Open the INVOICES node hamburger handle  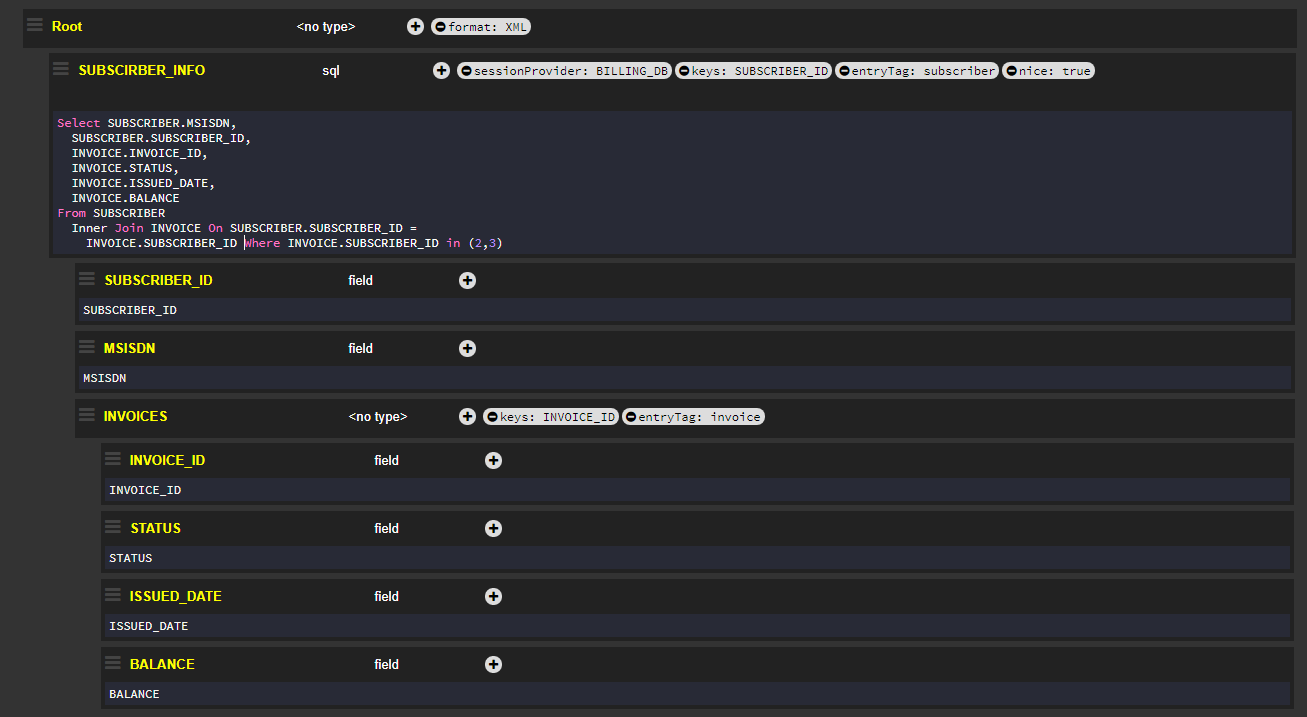pyautogui.click(x=87, y=416)
